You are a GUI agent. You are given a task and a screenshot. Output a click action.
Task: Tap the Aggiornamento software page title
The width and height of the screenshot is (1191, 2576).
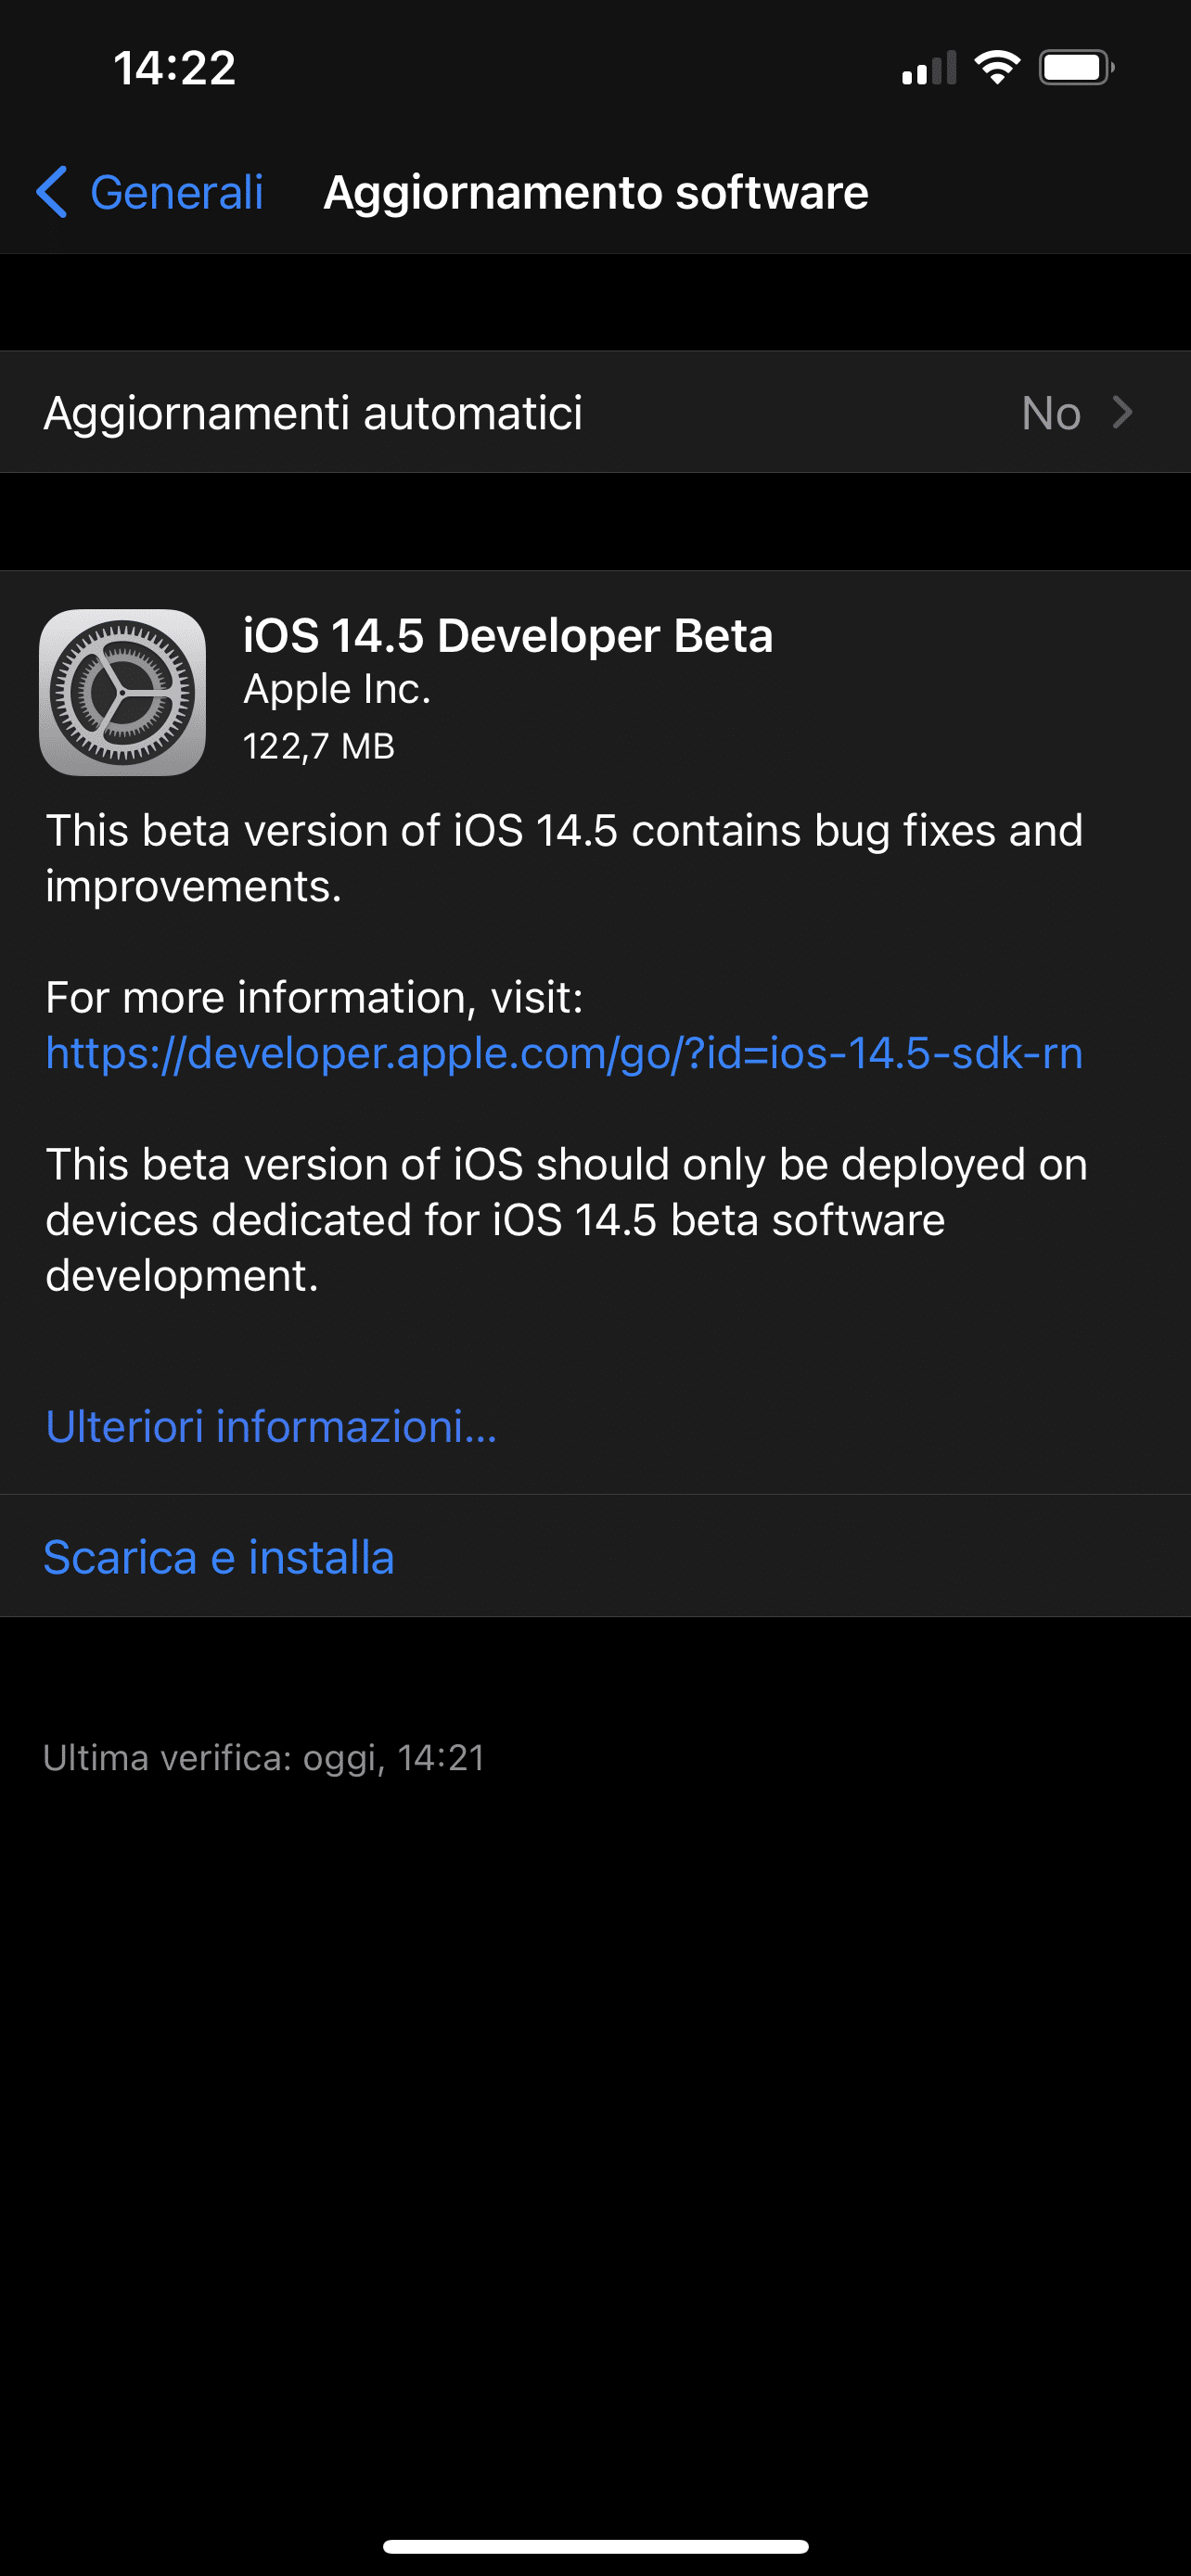[x=596, y=192]
